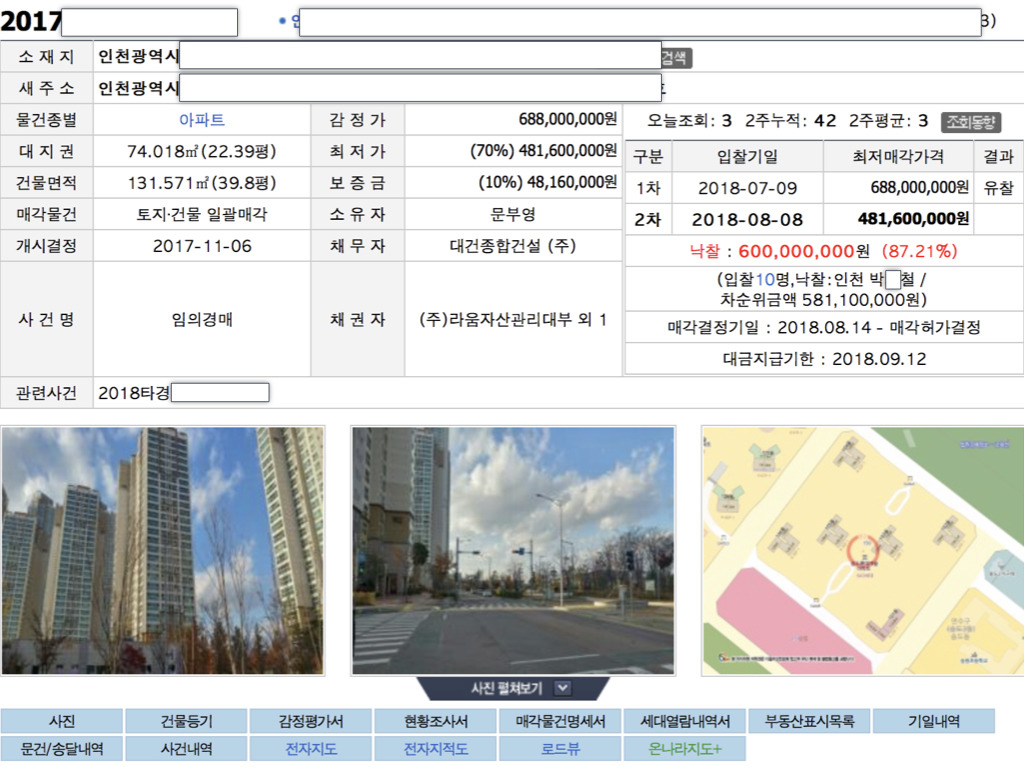Viewport: 1024px width, 768px height.
Task: Open 부동산표시목록 list
Action: coord(810,721)
